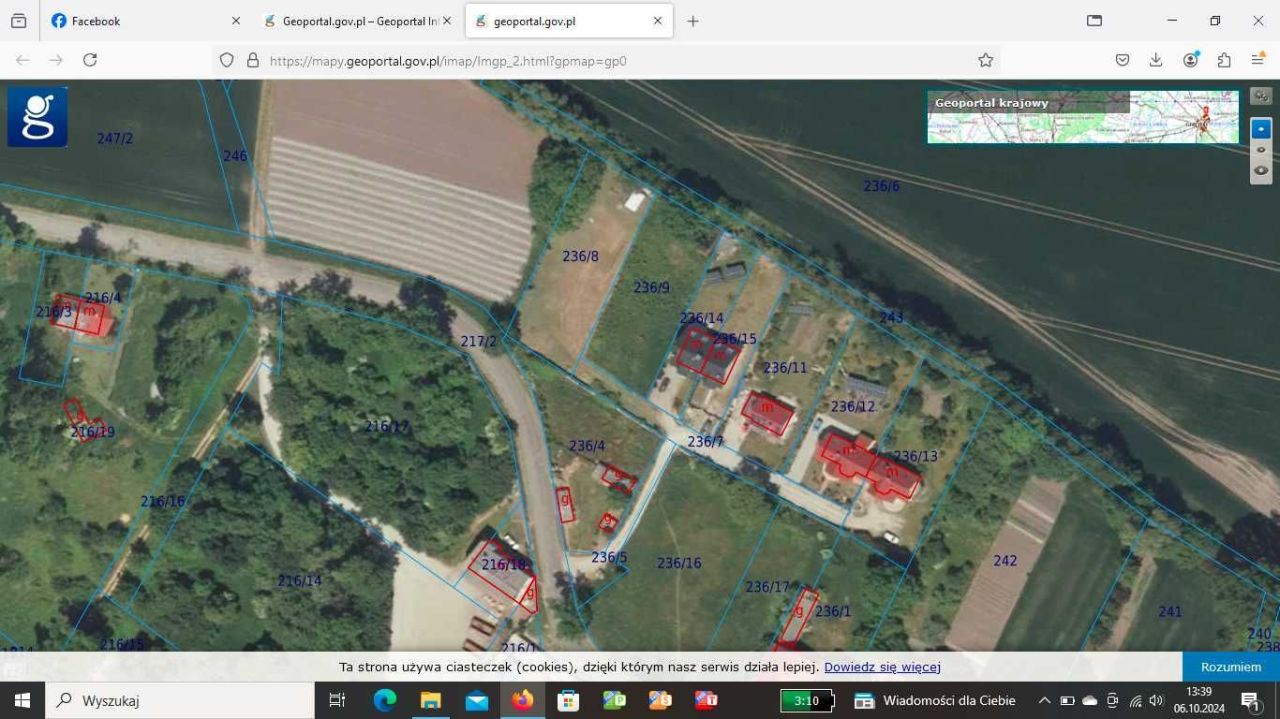
Task: Switch to the Geoportal.gov.pl – Geoportal tab
Action: [x=355, y=20]
